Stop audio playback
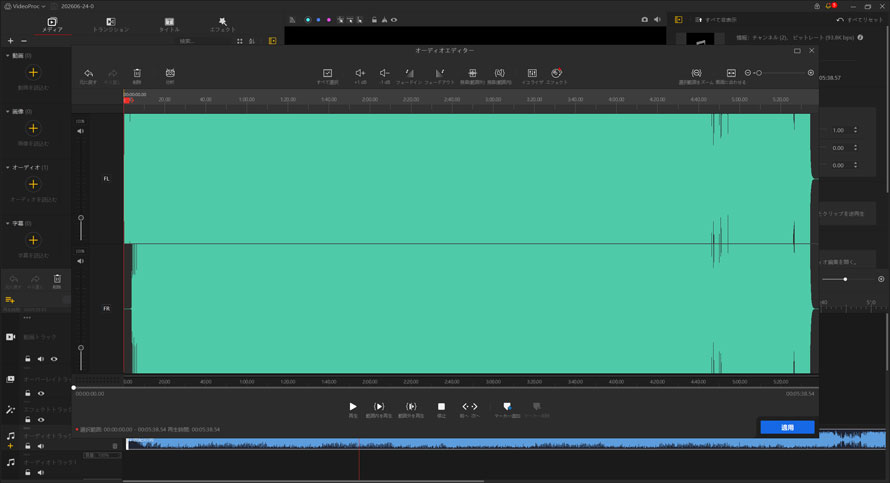The width and height of the screenshot is (890, 483). (x=441, y=406)
